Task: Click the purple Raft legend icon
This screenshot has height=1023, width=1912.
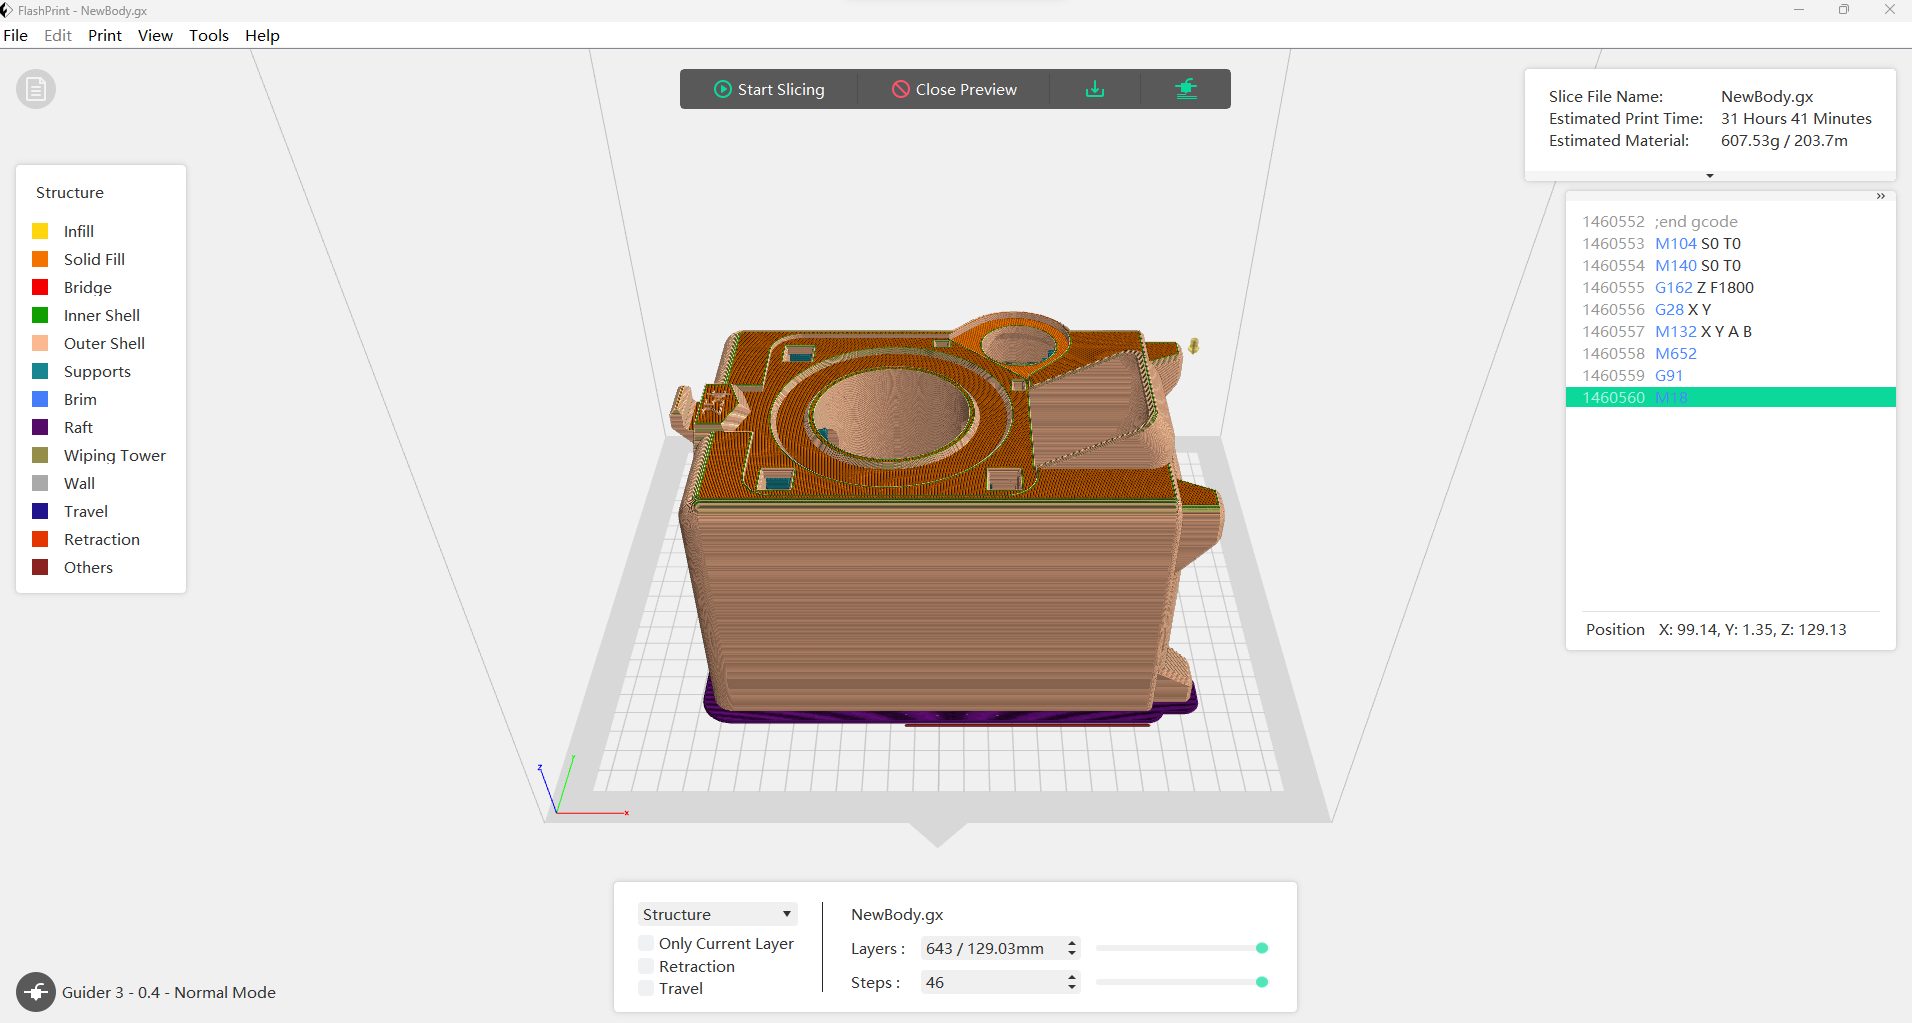Action: 42,427
